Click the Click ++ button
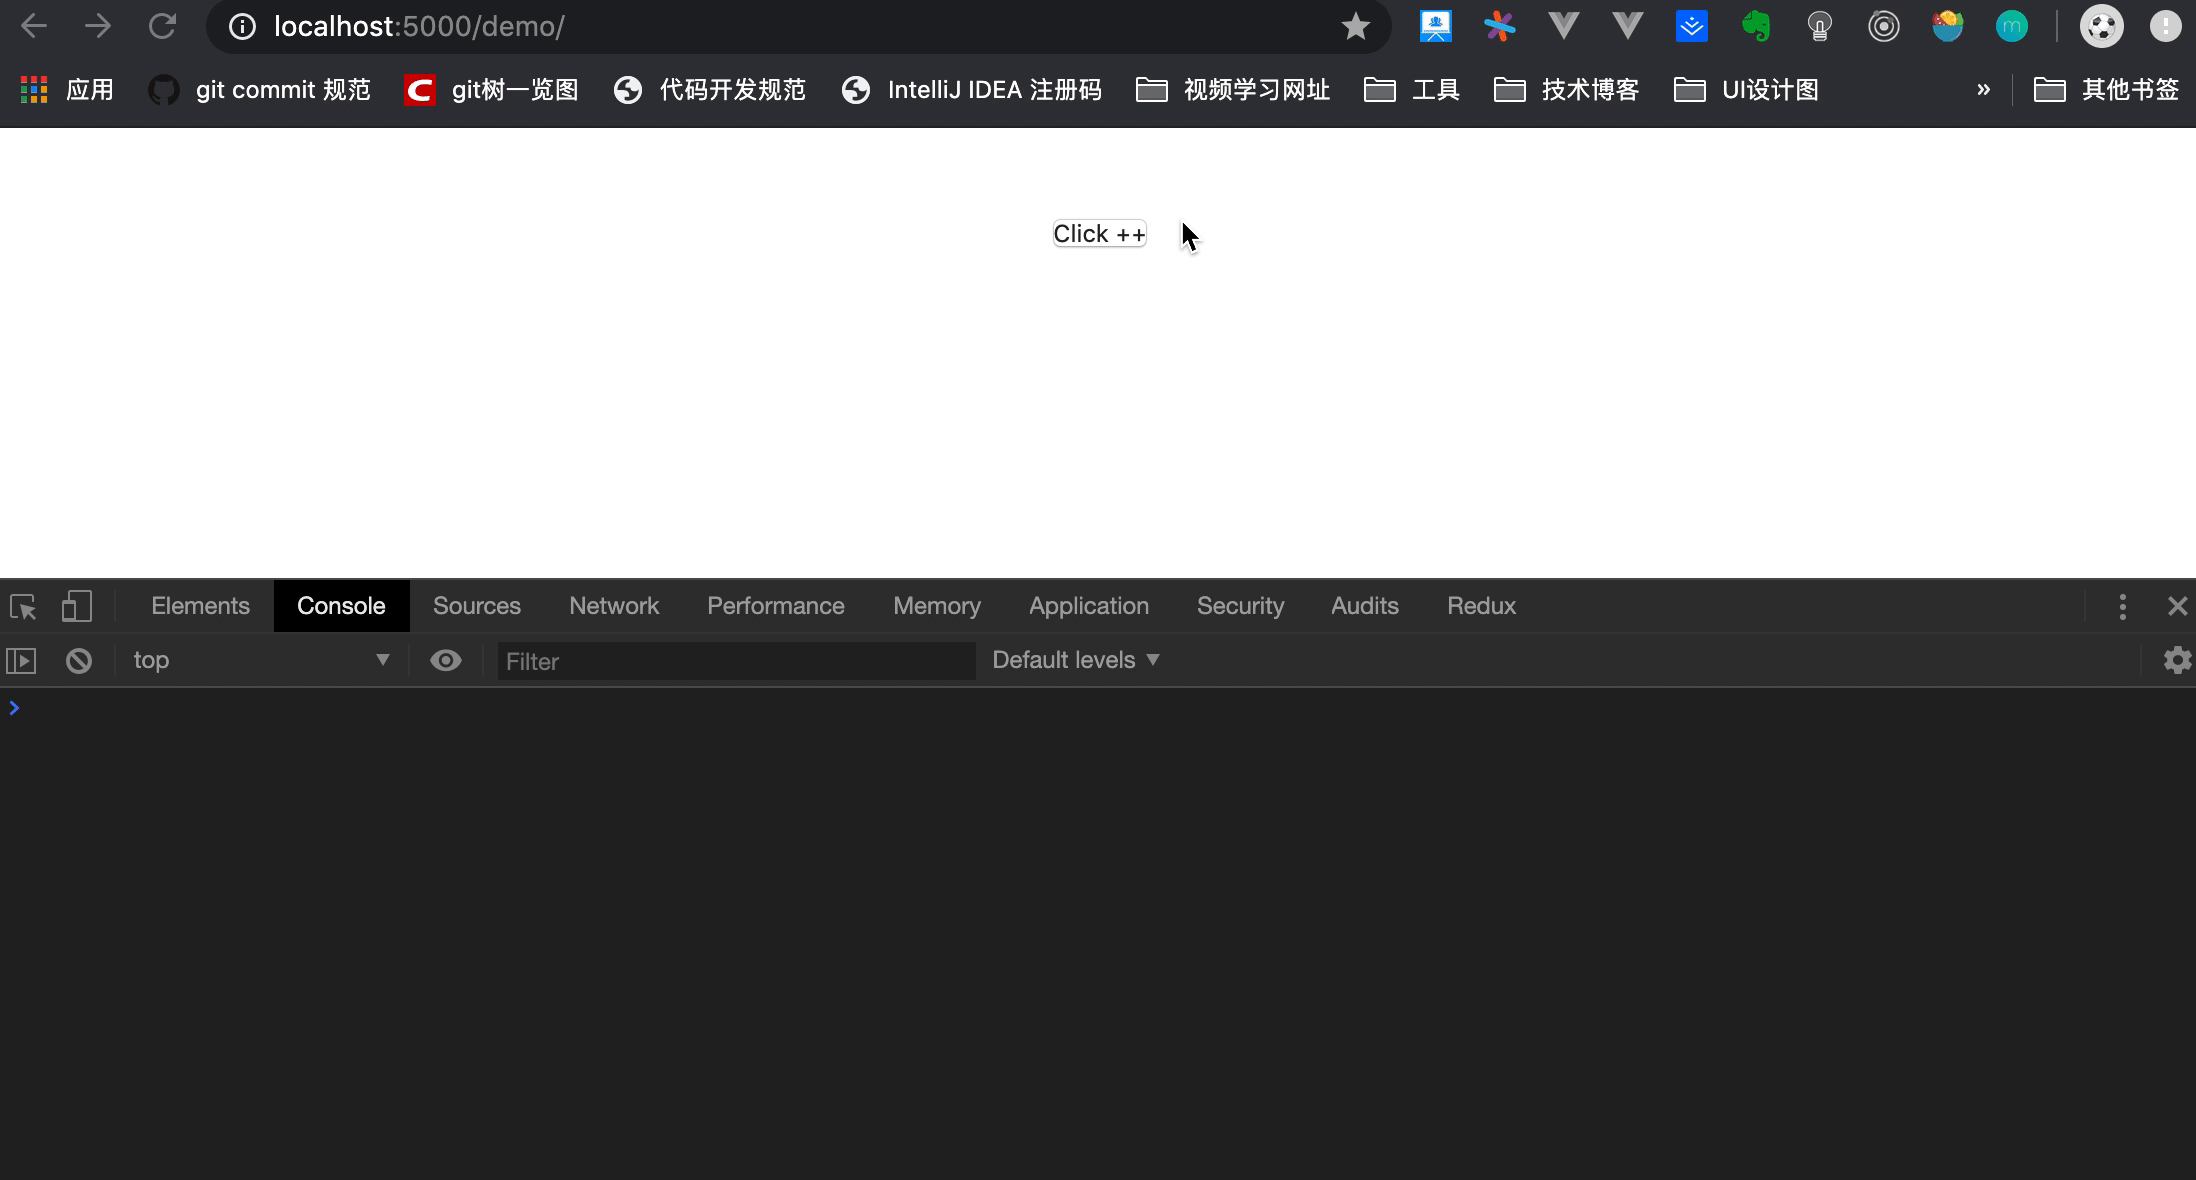Screen dimensions: 2196x1180 1098,233
